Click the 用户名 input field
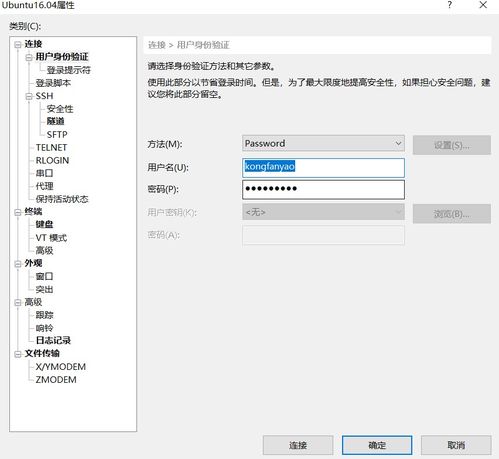This screenshot has height=459, width=499. coord(323,168)
